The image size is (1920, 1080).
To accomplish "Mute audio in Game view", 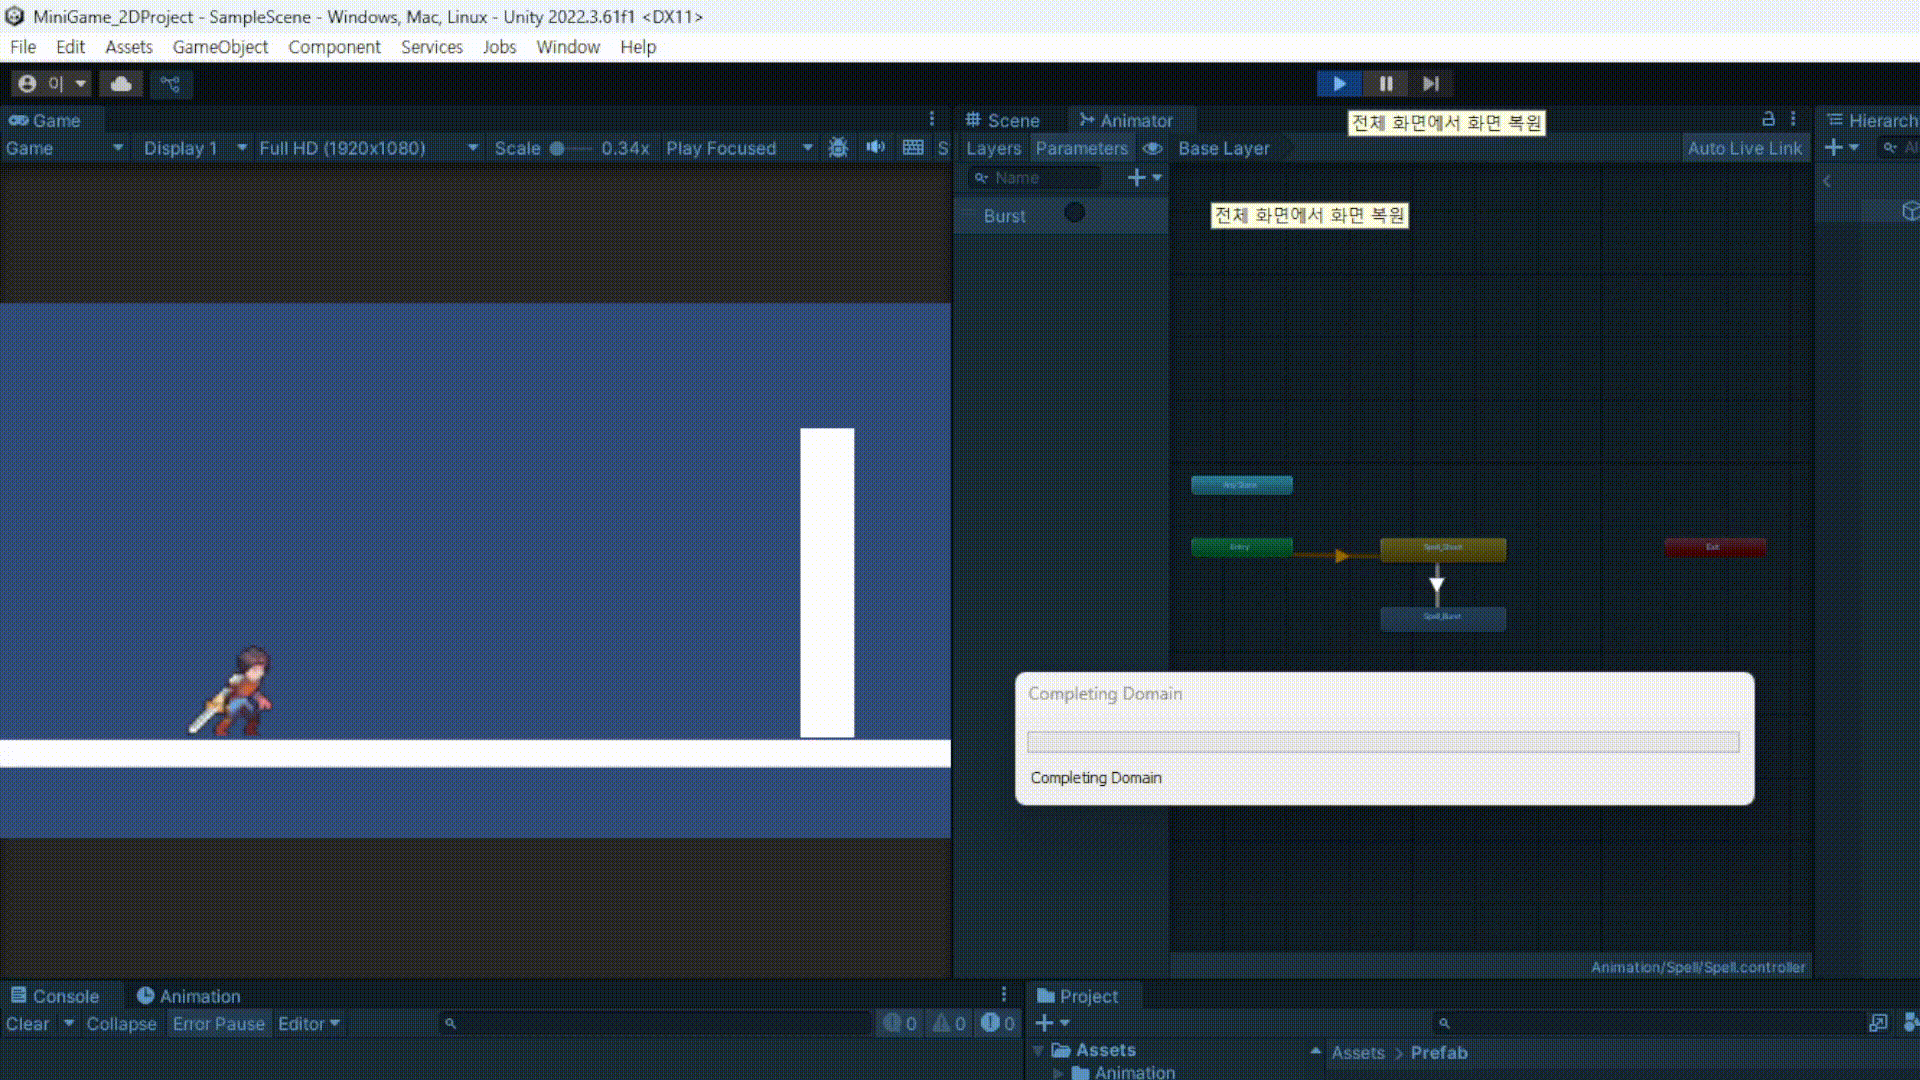I will [875, 148].
